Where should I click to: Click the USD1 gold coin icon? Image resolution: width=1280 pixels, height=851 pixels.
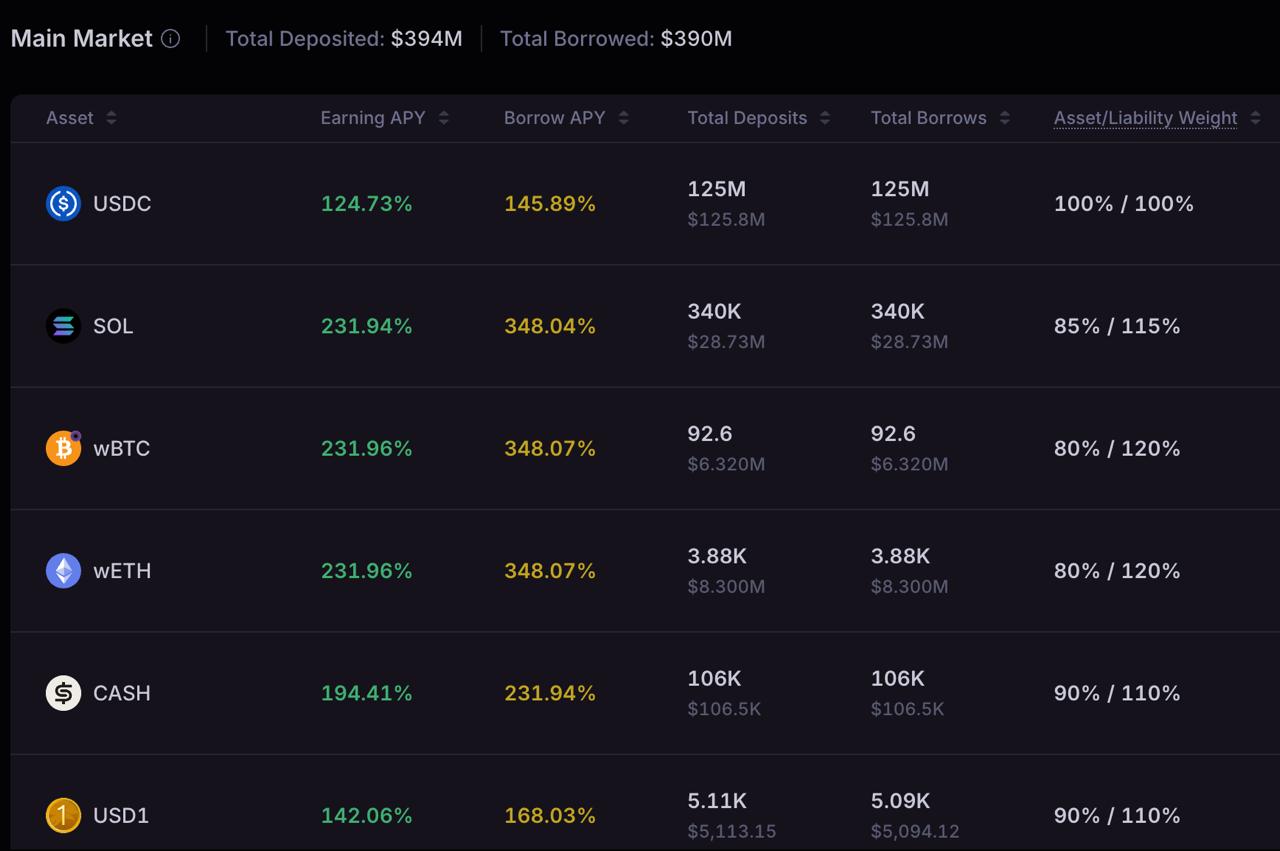click(63, 815)
